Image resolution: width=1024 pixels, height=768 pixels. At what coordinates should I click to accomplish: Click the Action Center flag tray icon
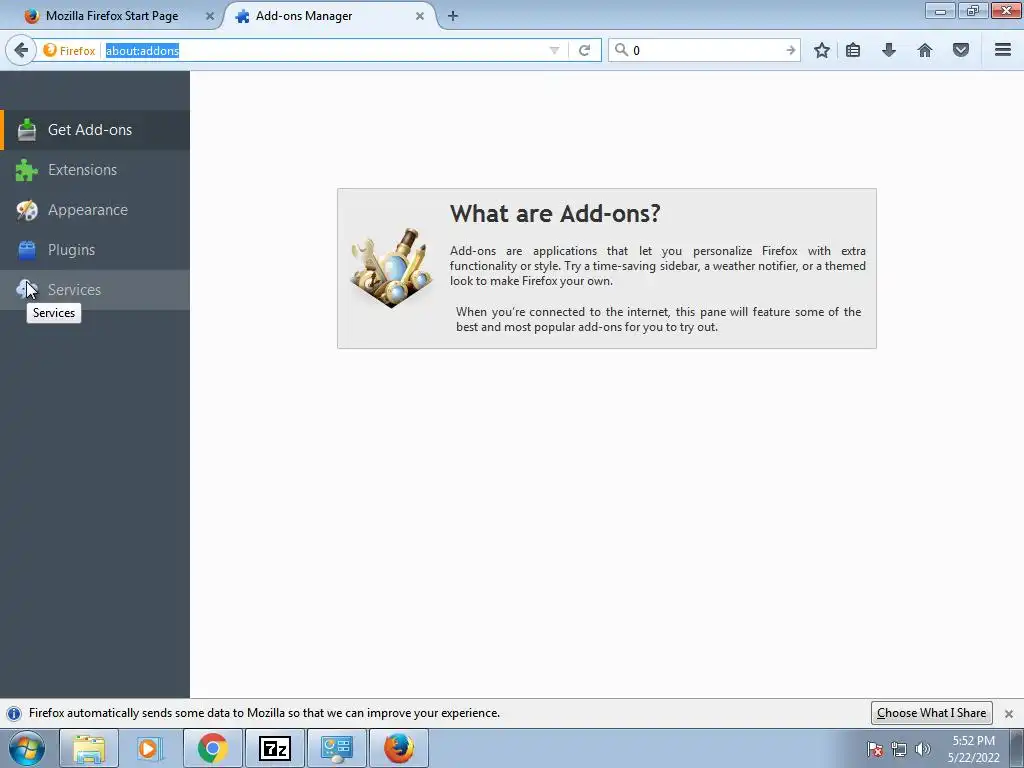[875, 749]
